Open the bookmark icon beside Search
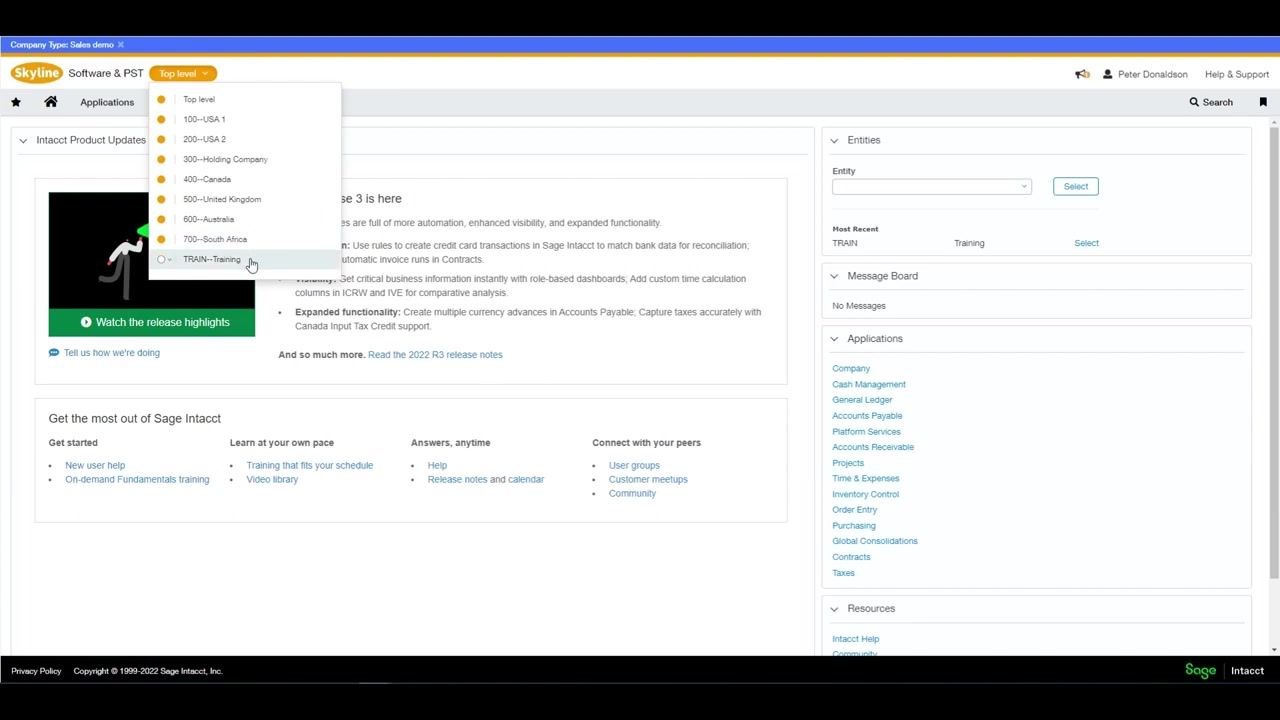Viewport: 1280px width, 720px height. pos(1263,102)
